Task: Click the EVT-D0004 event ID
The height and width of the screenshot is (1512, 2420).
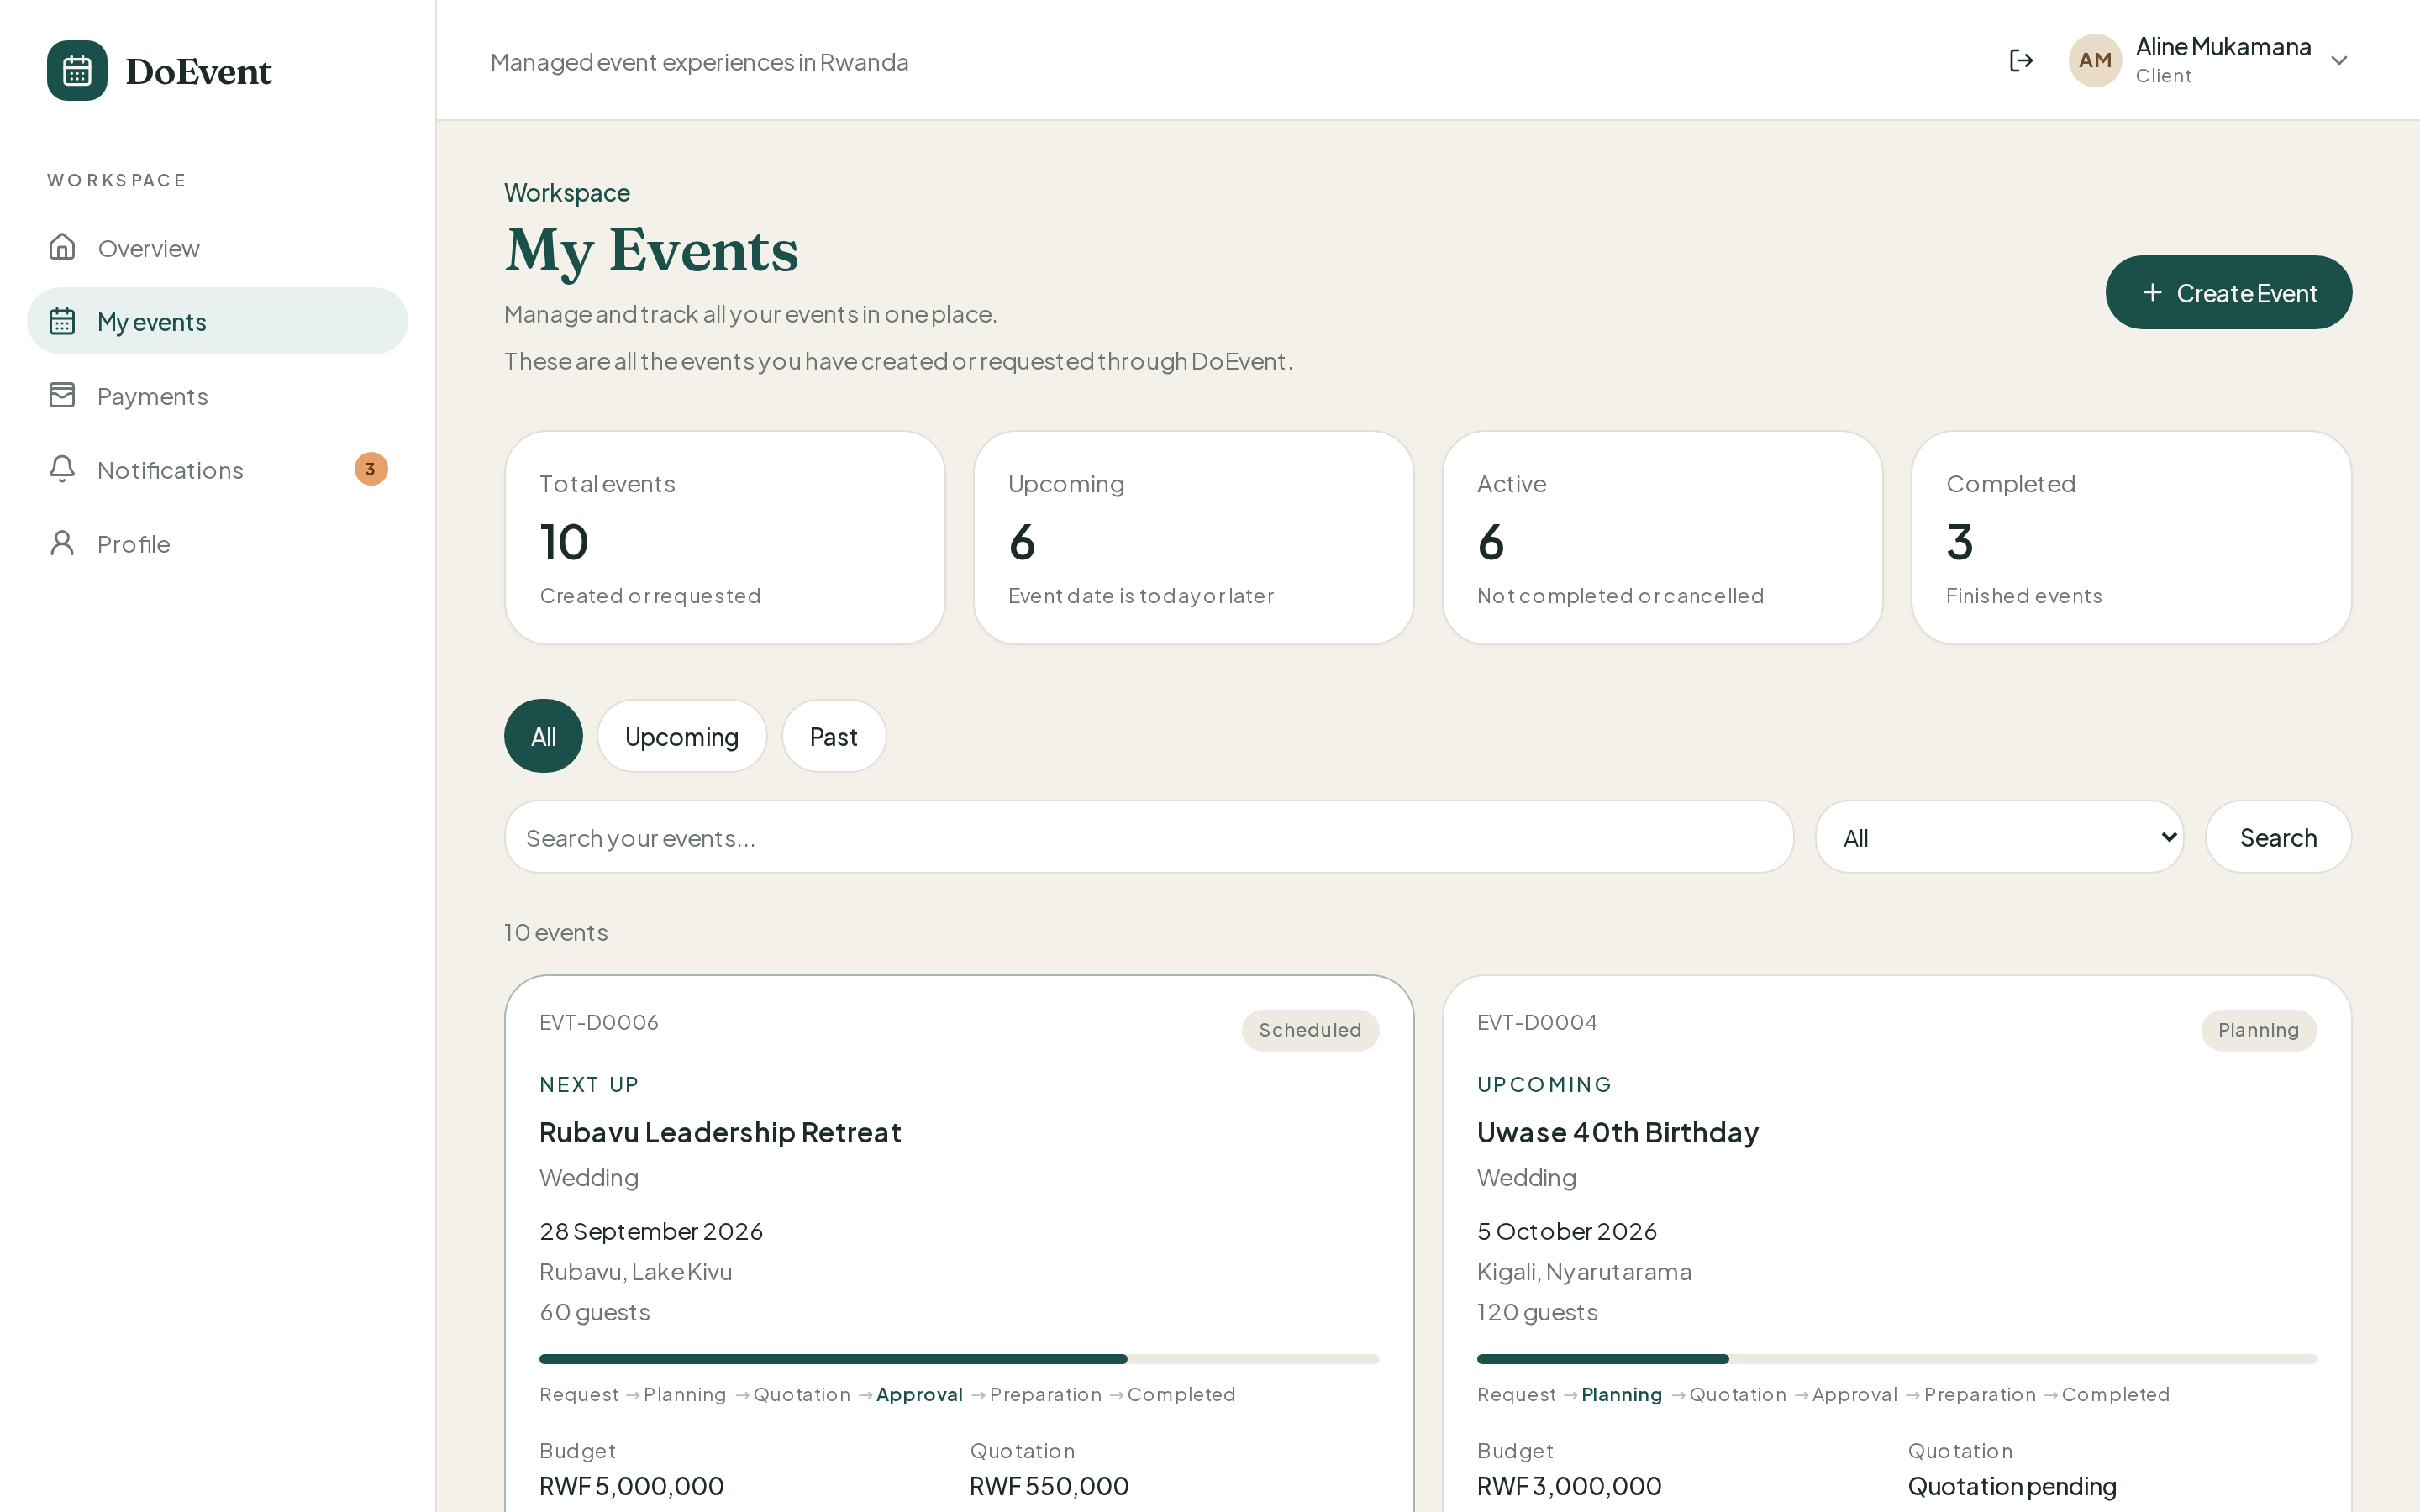Action: [x=1537, y=1022]
